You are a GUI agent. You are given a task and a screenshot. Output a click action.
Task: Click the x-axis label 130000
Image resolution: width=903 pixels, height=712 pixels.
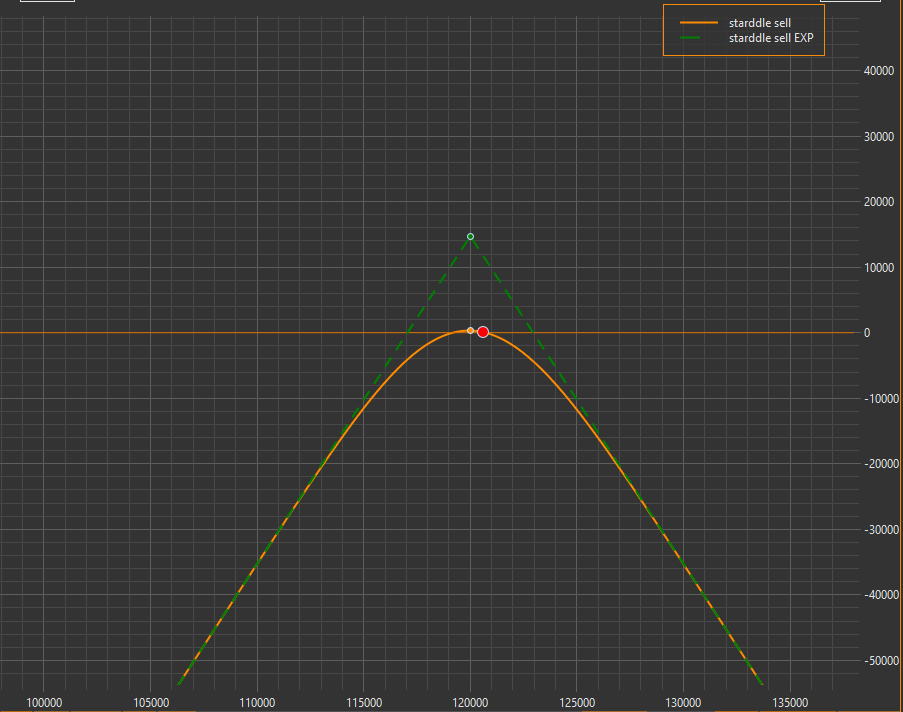(x=684, y=703)
